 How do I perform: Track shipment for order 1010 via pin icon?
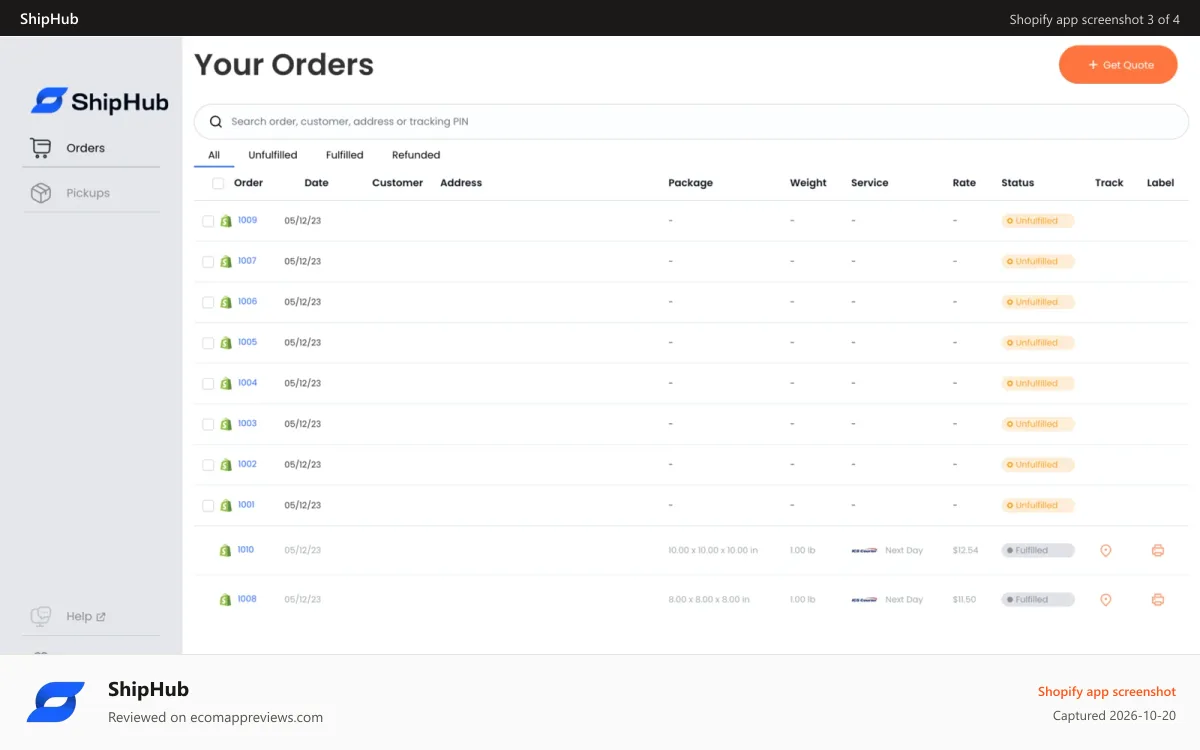pyautogui.click(x=1106, y=550)
